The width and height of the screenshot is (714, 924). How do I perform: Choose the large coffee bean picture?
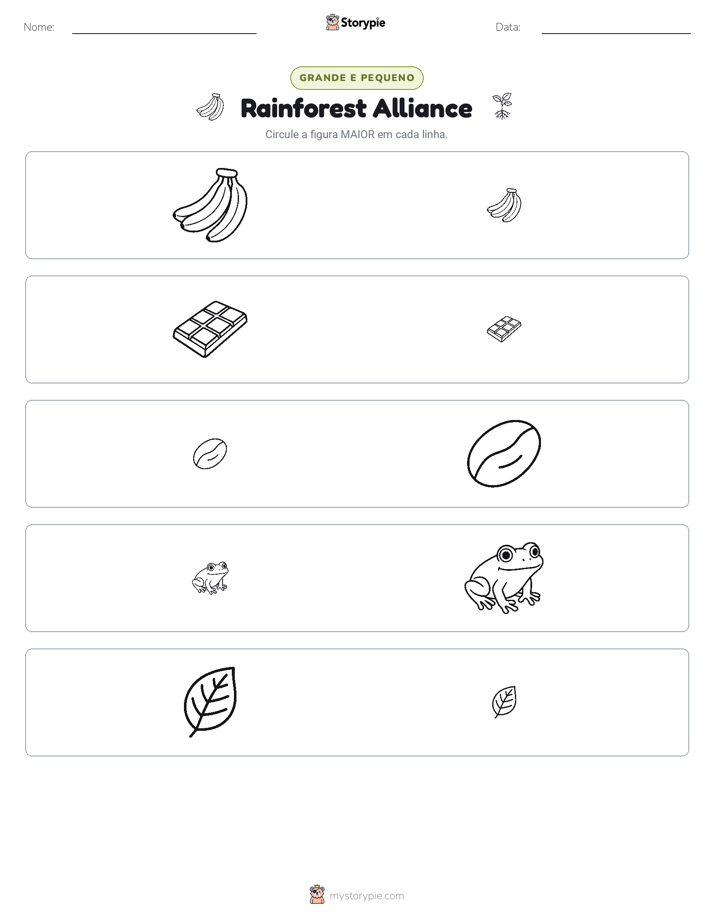point(504,454)
